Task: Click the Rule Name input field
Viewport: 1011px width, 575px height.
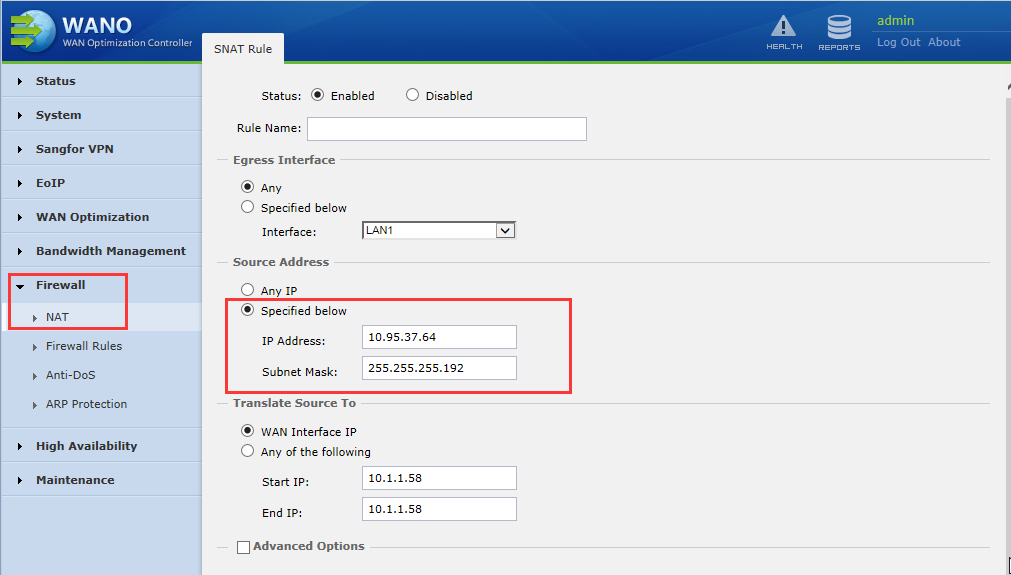Action: click(446, 129)
